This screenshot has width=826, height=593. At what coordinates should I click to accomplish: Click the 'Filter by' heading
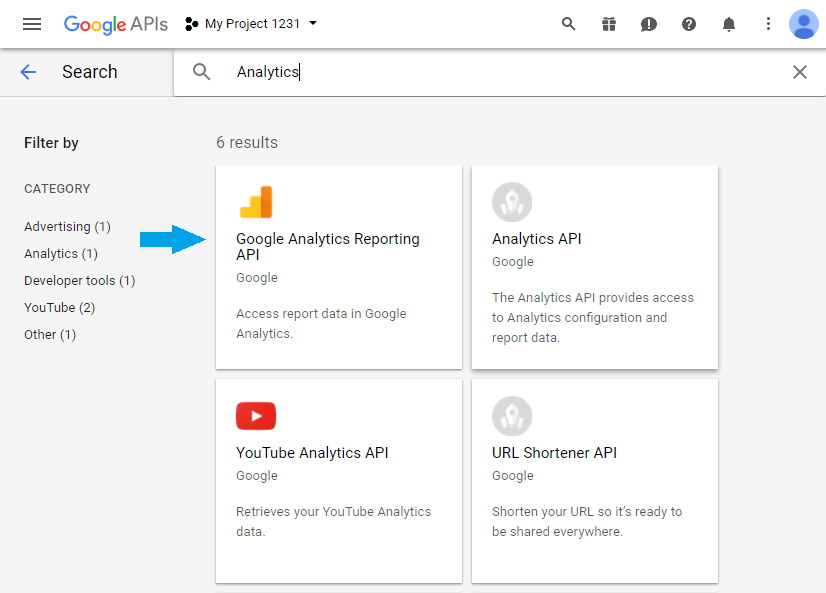(51, 143)
